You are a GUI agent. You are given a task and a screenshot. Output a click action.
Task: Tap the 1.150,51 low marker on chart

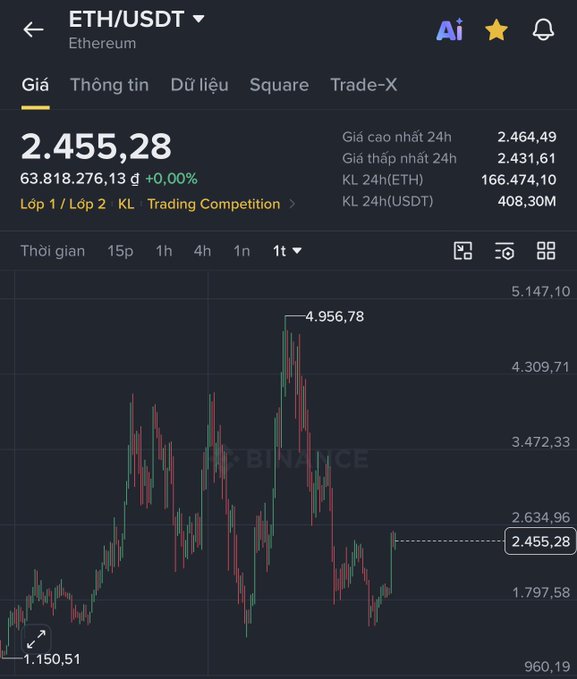point(52,660)
